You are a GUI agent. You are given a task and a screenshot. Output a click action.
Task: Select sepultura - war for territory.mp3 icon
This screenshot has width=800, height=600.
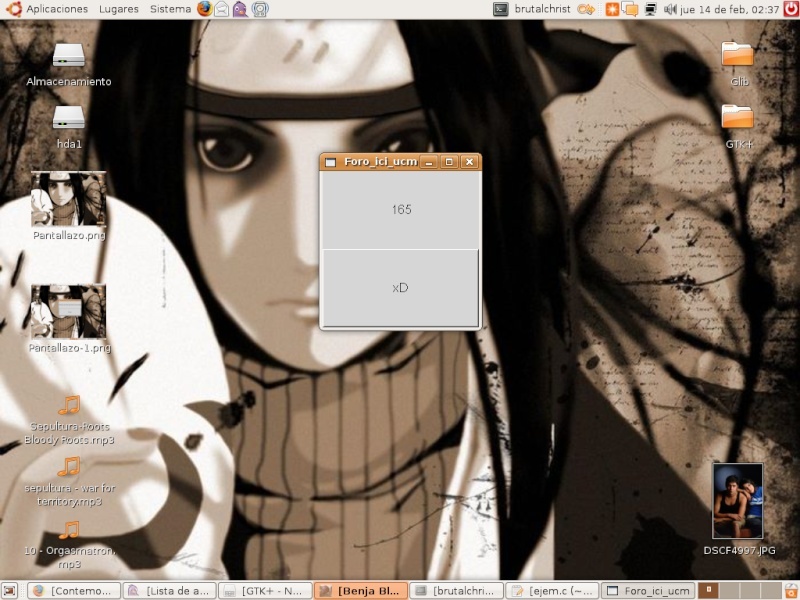(69, 467)
